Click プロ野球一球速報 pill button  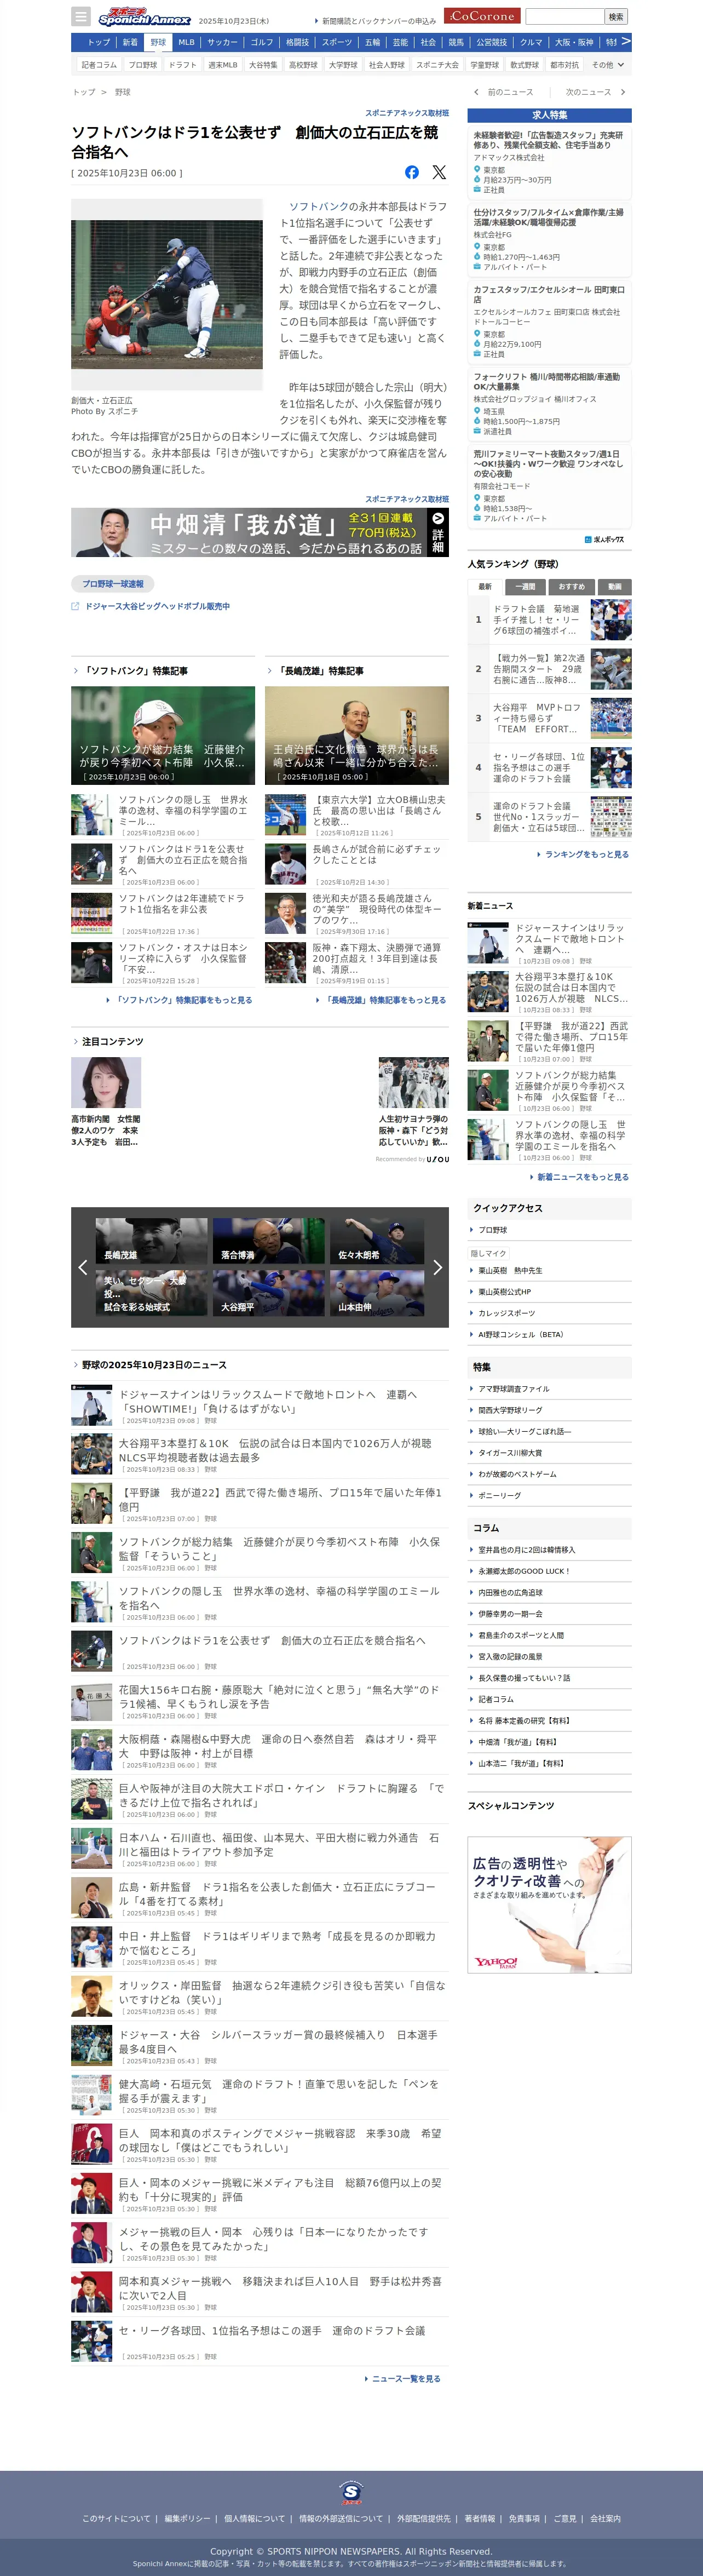click(x=112, y=583)
